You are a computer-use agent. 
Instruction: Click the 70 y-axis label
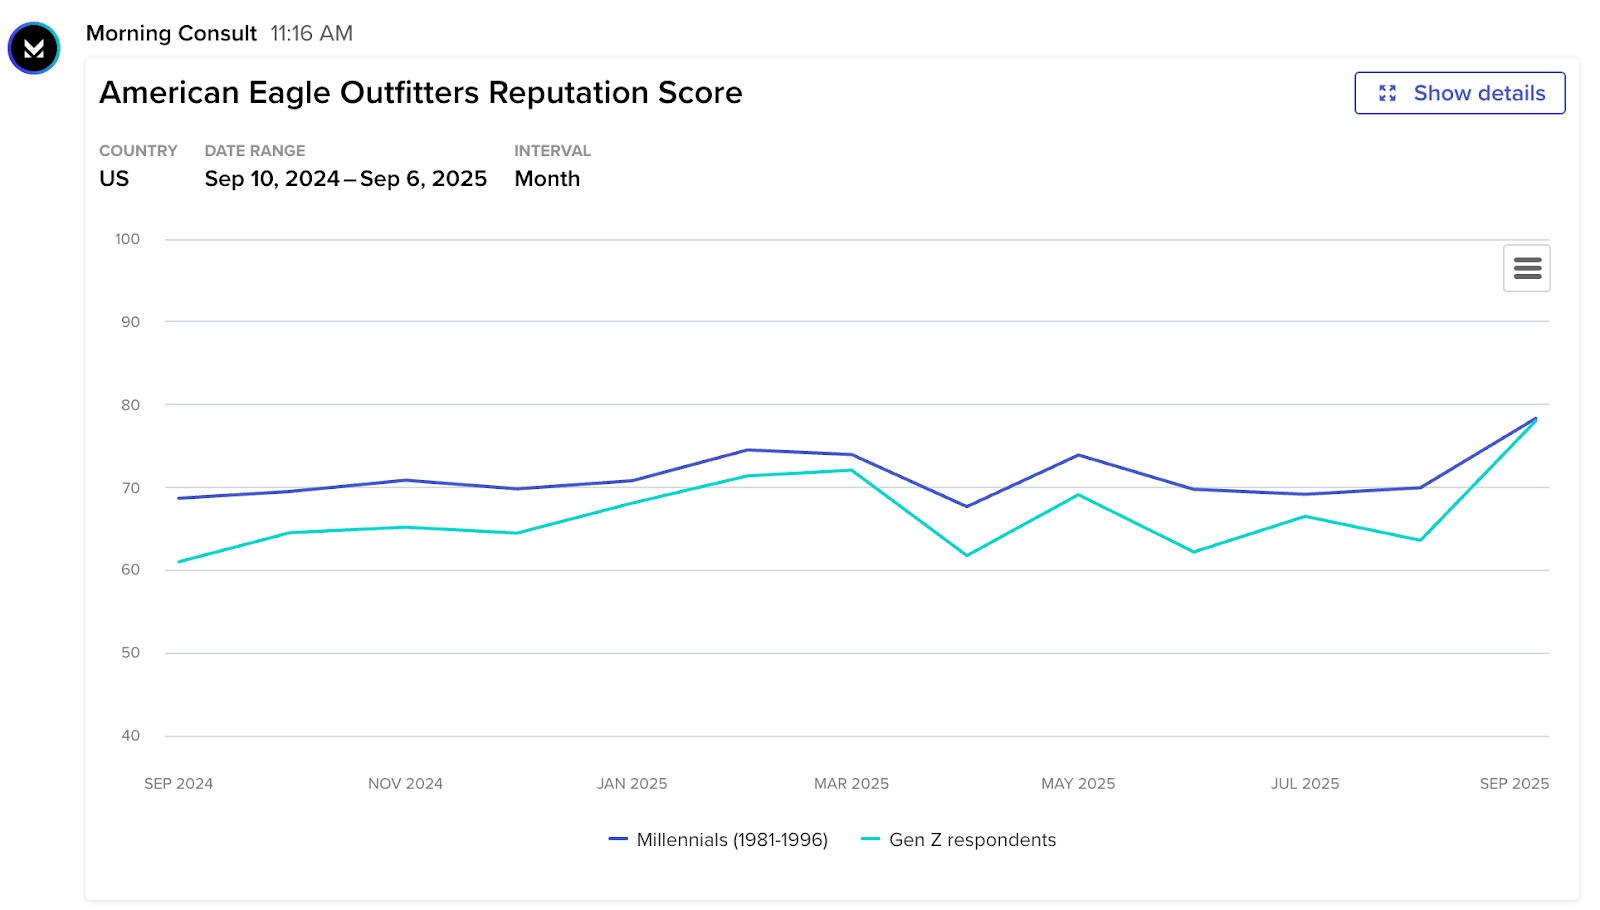click(x=130, y=488)
